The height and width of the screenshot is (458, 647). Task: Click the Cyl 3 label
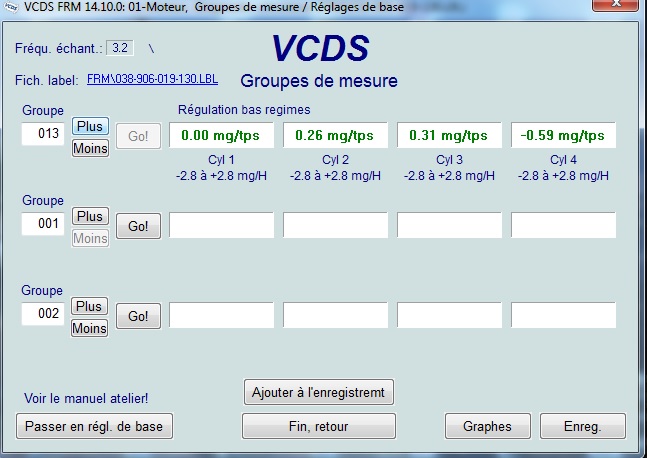tap(449, 160)
